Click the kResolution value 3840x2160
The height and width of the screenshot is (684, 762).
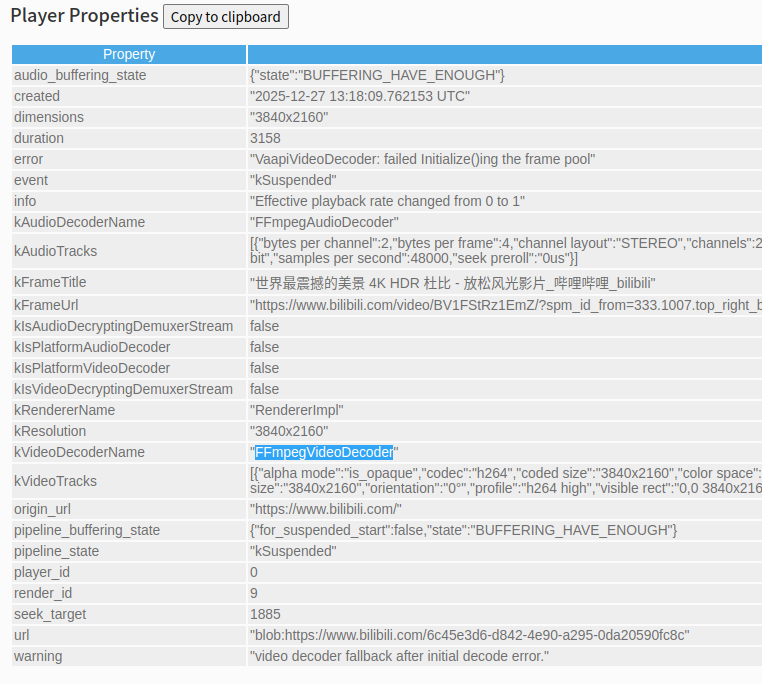[x=289, y=431]
